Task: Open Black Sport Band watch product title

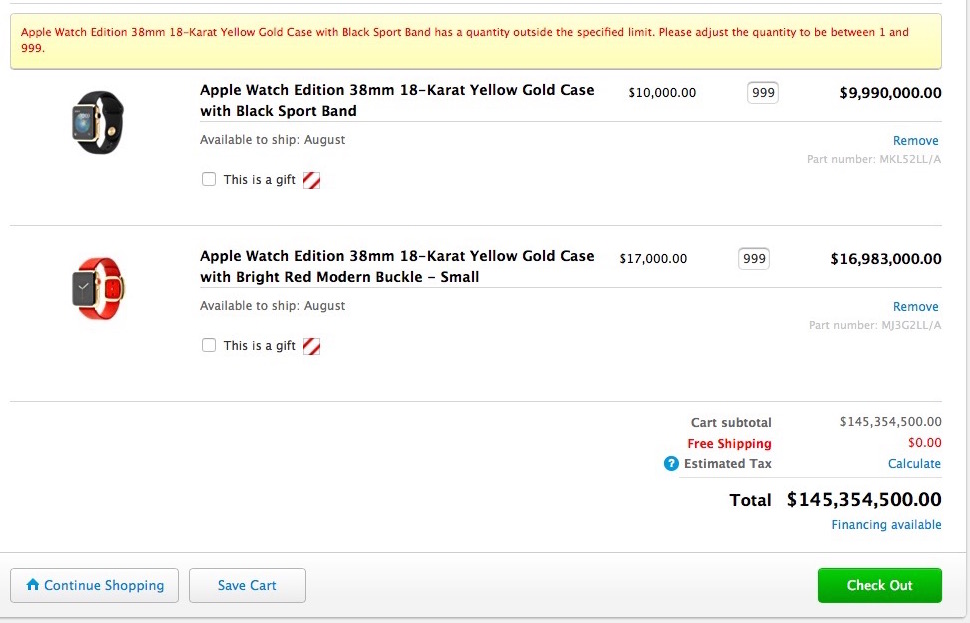Action: point(397,100)
